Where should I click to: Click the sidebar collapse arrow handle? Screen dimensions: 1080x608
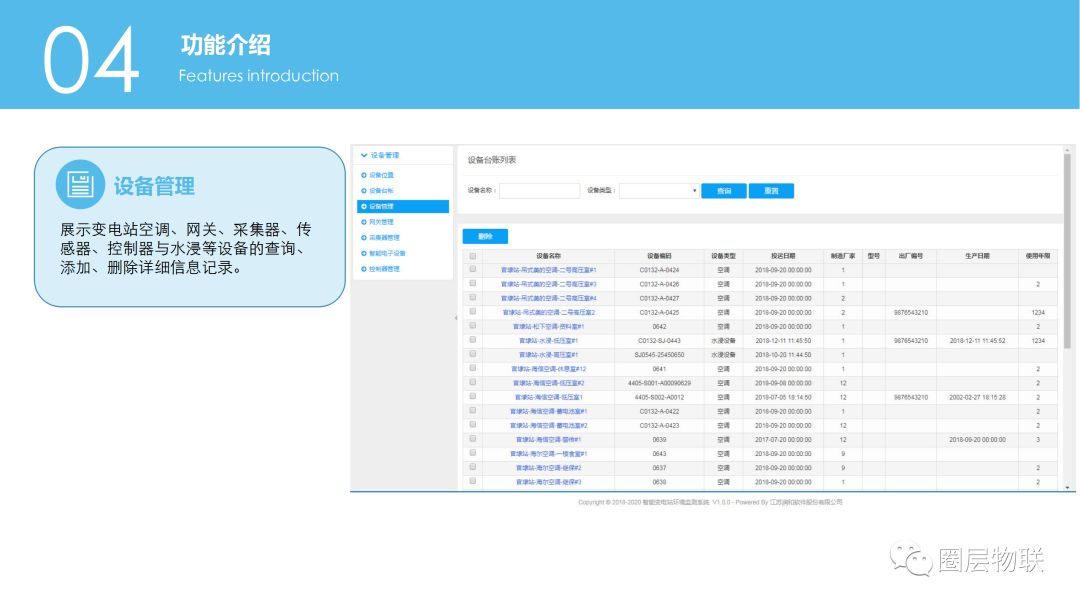point(455,318)
